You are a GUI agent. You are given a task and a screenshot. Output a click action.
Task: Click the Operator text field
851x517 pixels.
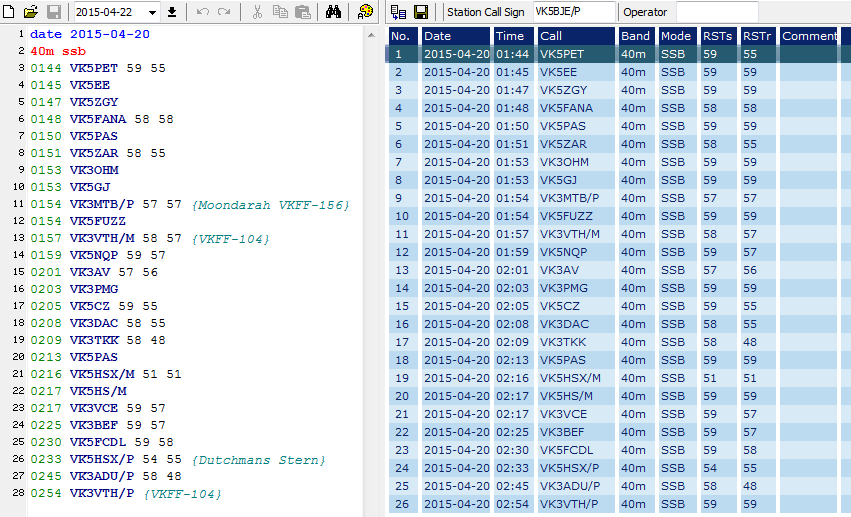pyautogui.click(x=716, y=12)
